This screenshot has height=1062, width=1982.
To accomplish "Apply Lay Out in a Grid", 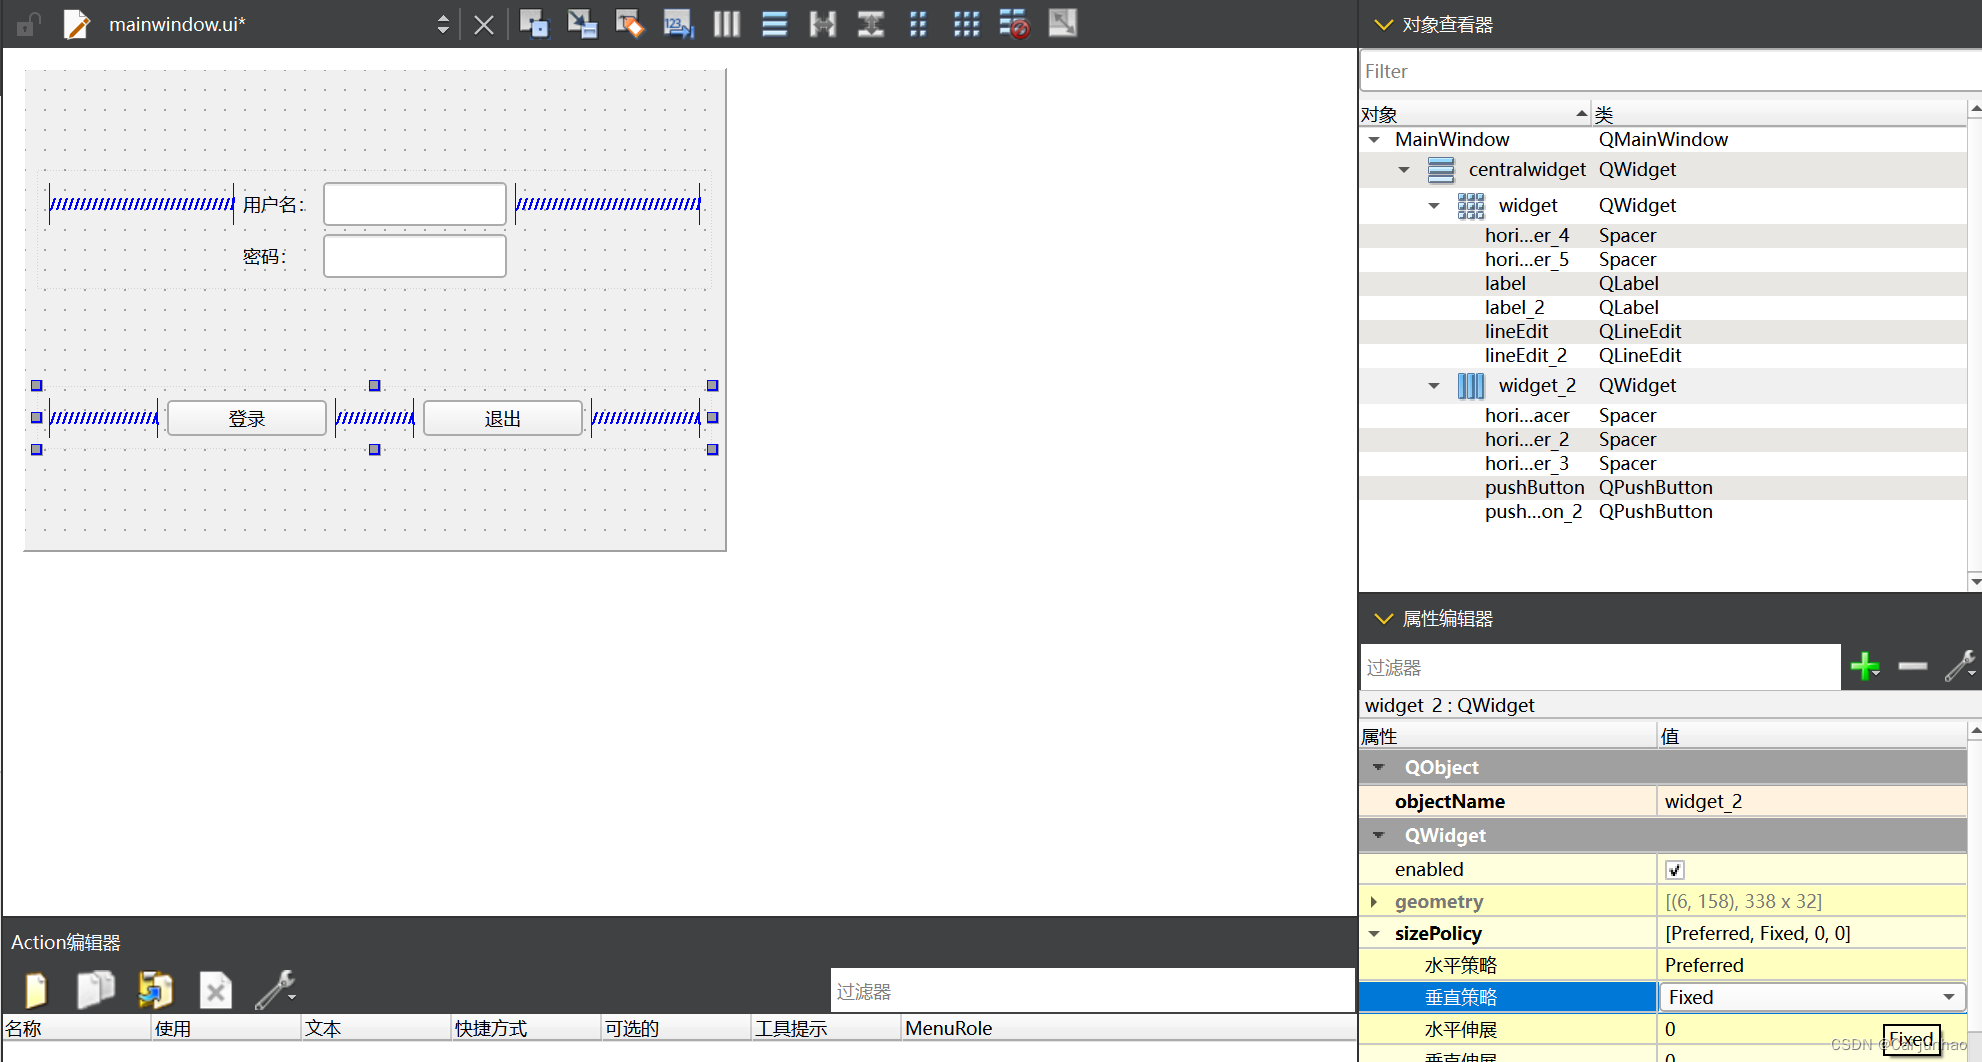I will (x=966, y=24).
